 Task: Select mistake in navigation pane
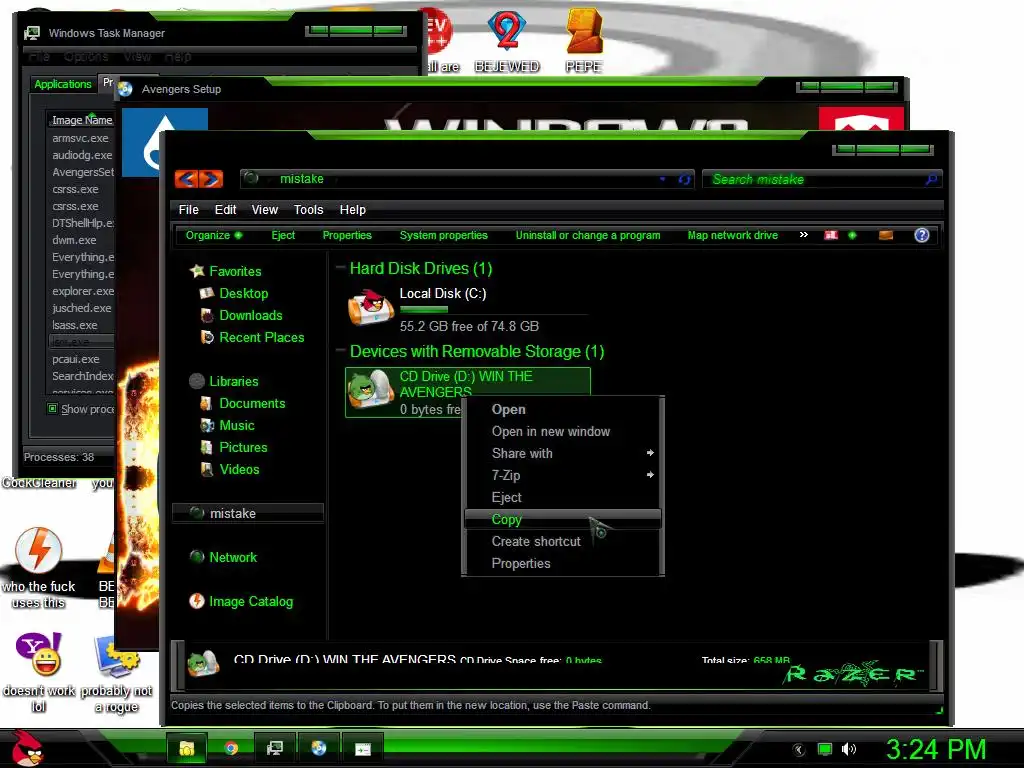click(248, 513)
